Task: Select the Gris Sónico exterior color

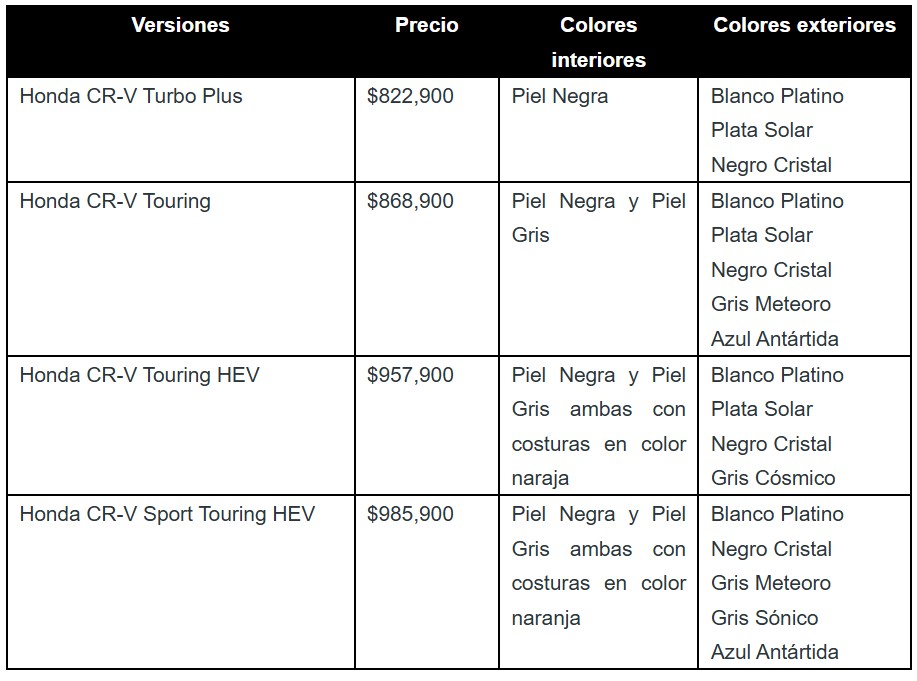Action: [764, 618]
